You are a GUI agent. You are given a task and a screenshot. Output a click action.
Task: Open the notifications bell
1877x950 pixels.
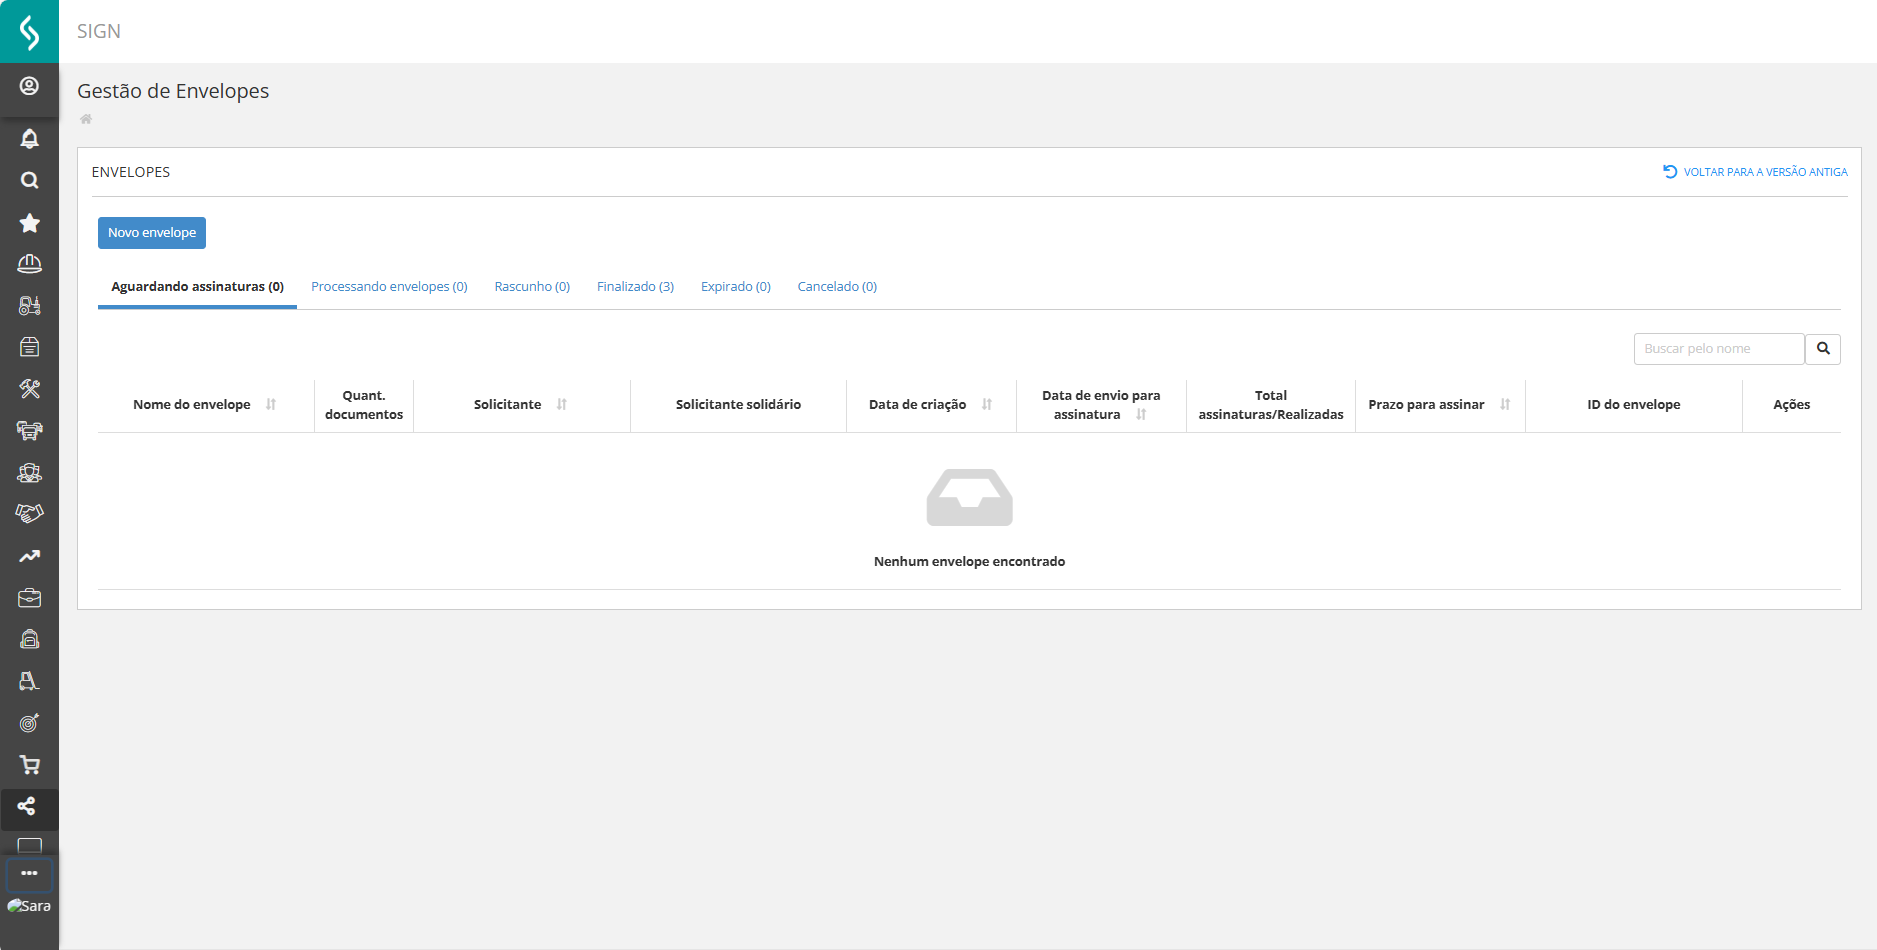(x=29, y=139)
